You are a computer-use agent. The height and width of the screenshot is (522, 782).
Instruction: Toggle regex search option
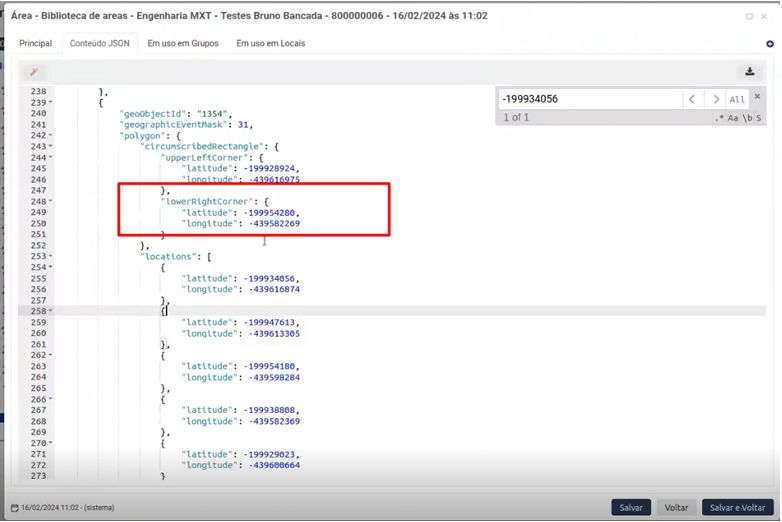(x=719, y=118)
